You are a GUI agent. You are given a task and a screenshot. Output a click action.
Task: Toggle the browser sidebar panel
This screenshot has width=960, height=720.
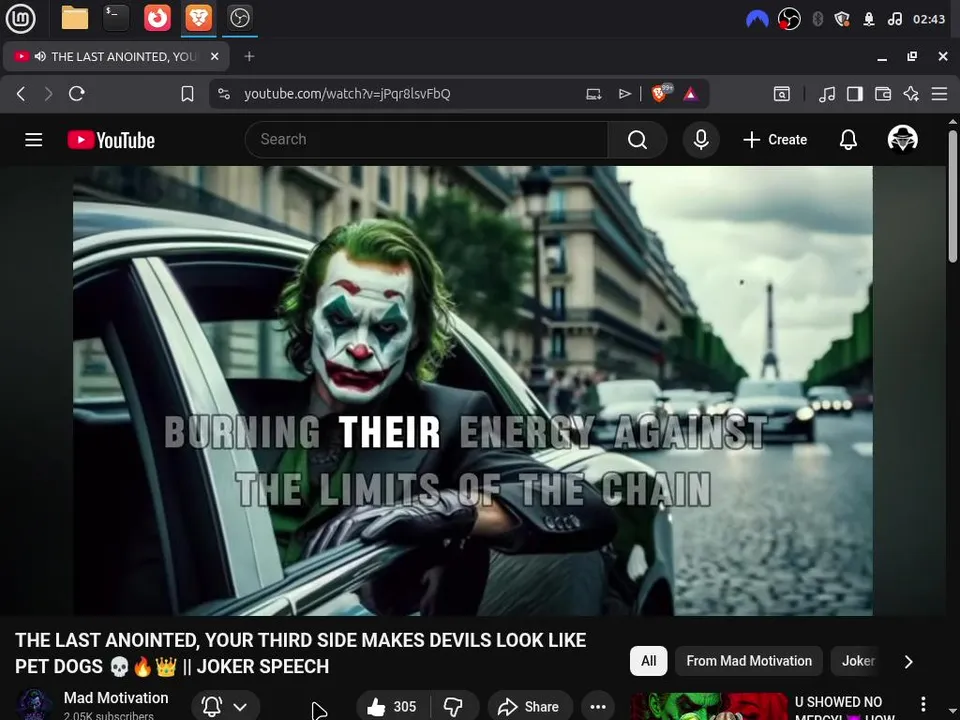tap(855, 94)
